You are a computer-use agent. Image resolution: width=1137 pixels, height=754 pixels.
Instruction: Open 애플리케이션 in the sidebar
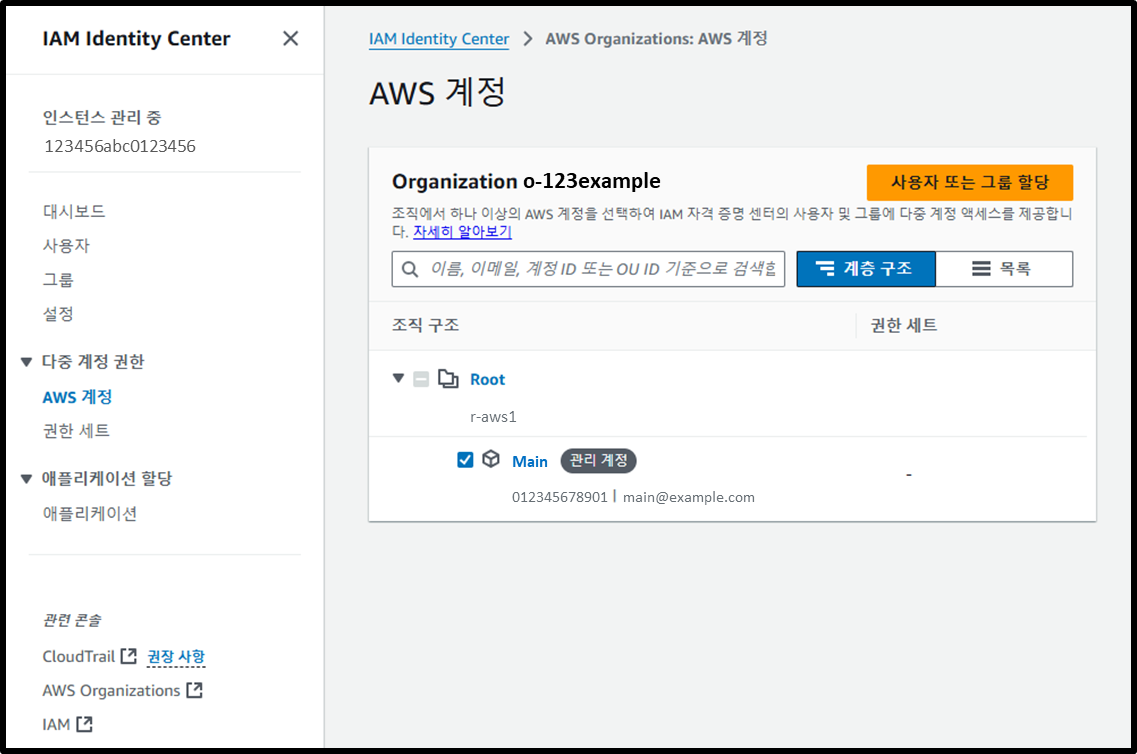[x=90, y=513]
